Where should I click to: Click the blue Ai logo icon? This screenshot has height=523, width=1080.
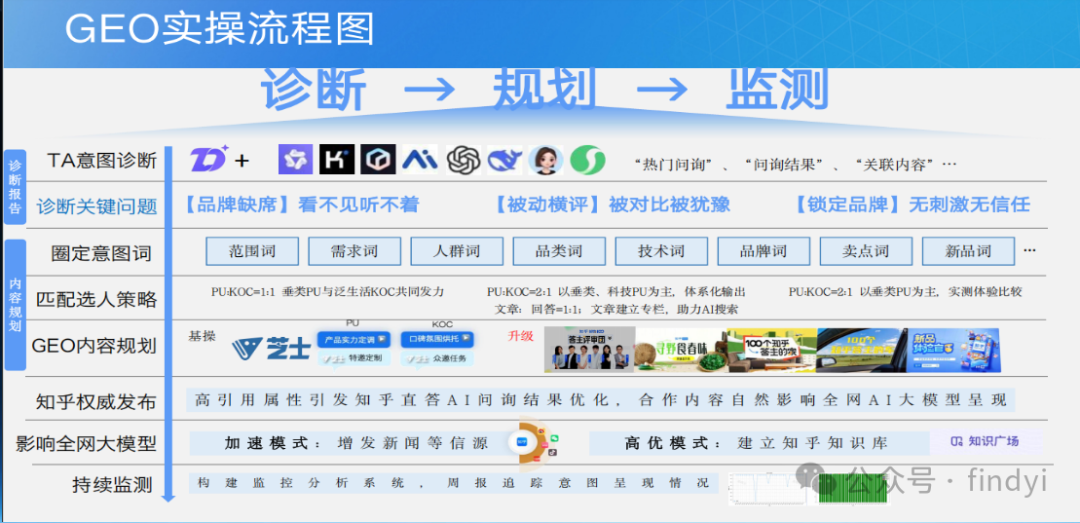pos(420,159)
